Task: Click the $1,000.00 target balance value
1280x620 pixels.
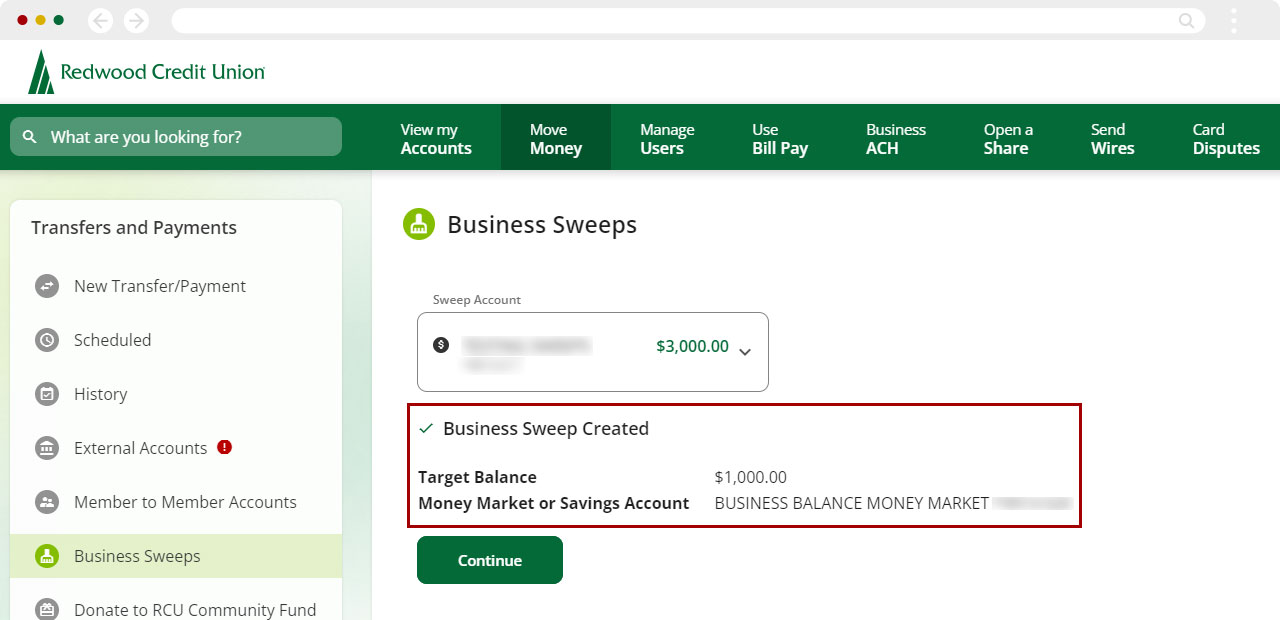Action: (x=751, y=477)
